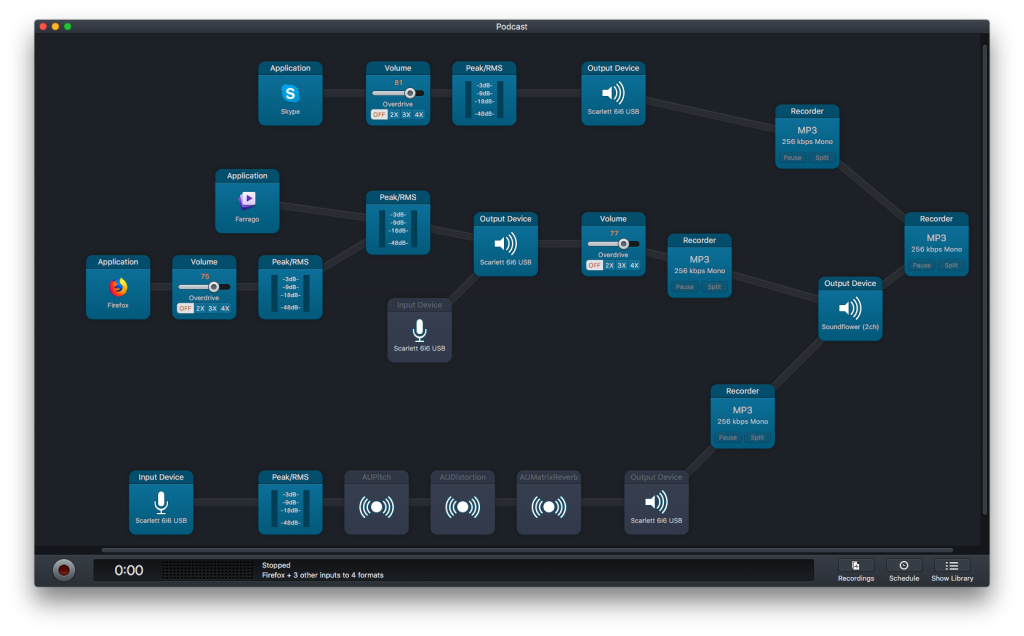The height and width of the screenshot is (636, 1024).
Task: Click the volume slider knob set to 81
Action: [410, 93]
